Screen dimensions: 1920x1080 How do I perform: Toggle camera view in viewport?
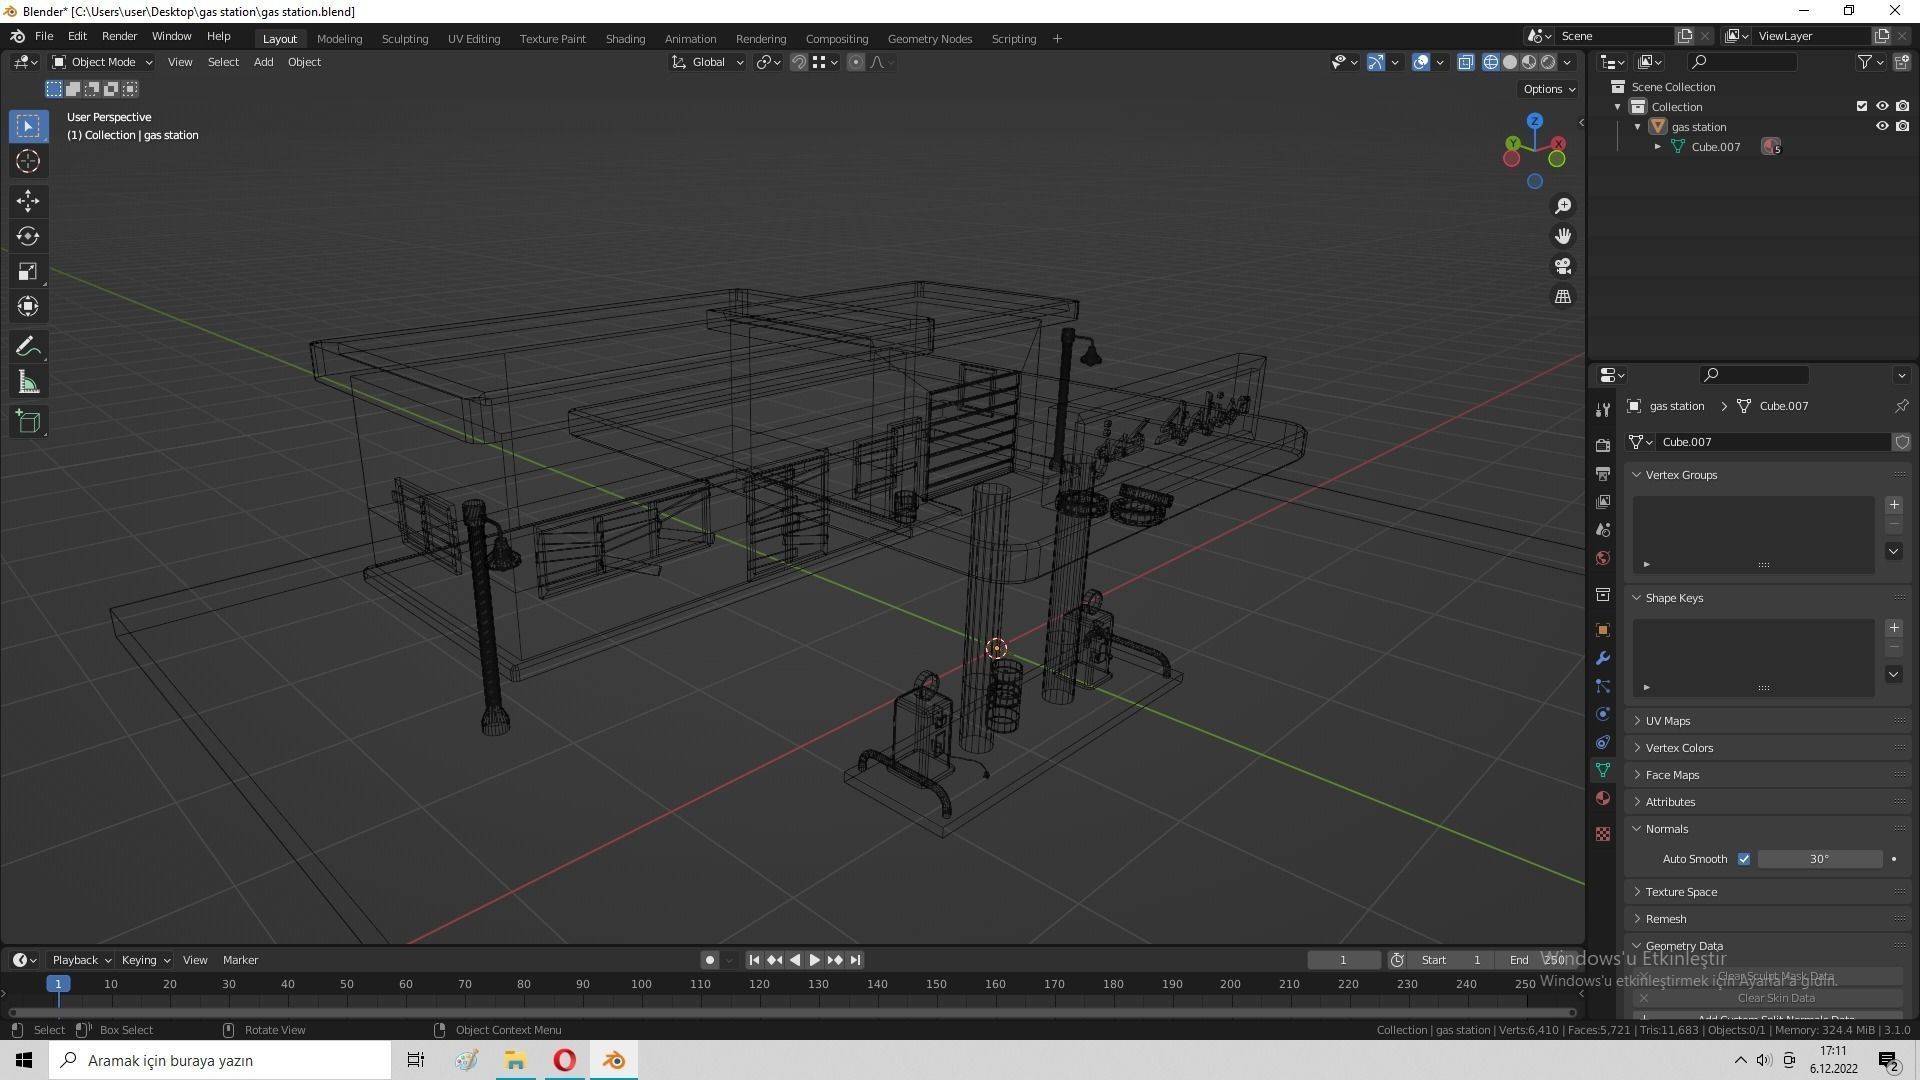(1563, 267)
